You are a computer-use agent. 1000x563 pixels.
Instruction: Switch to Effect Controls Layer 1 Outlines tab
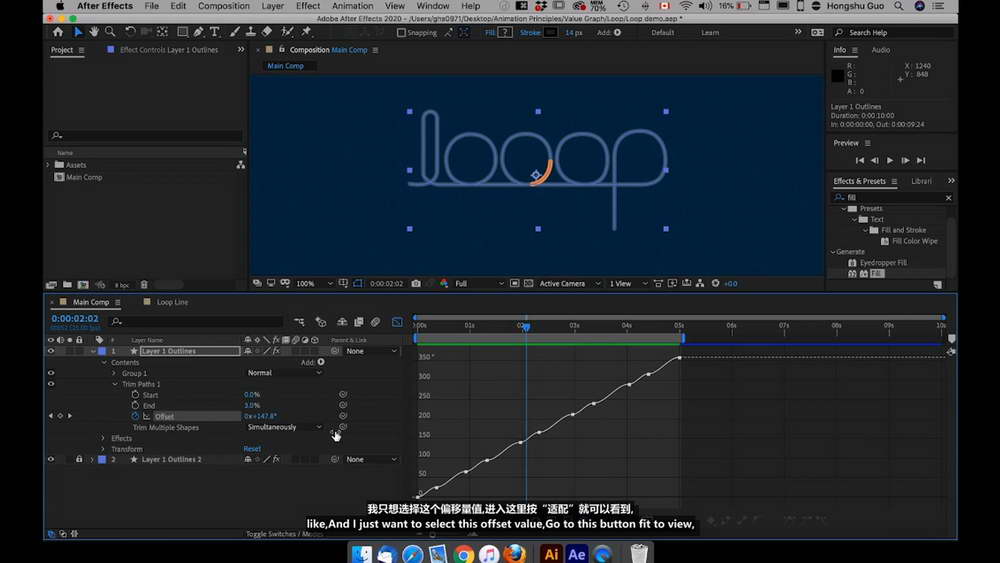tap(169, 50)
